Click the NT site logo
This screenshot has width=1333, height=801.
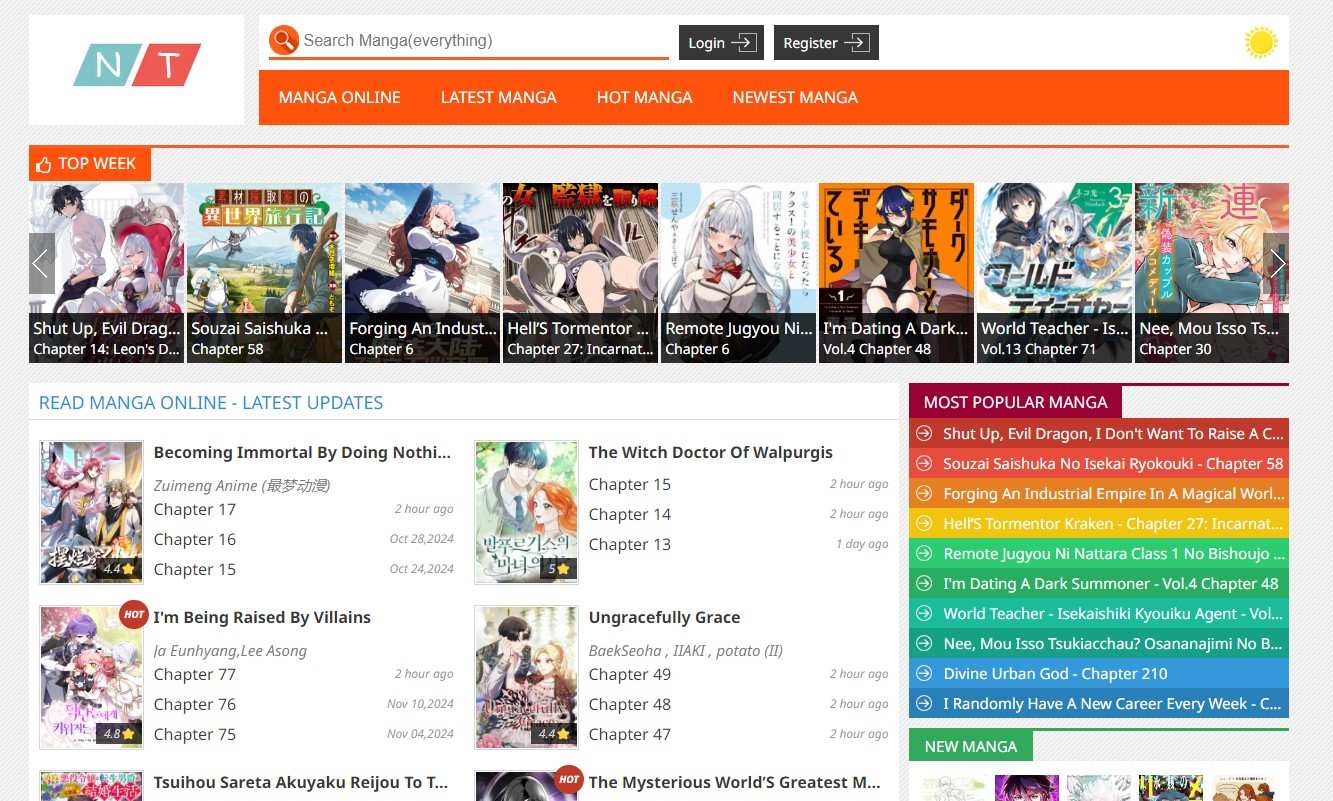click(137, 66)
